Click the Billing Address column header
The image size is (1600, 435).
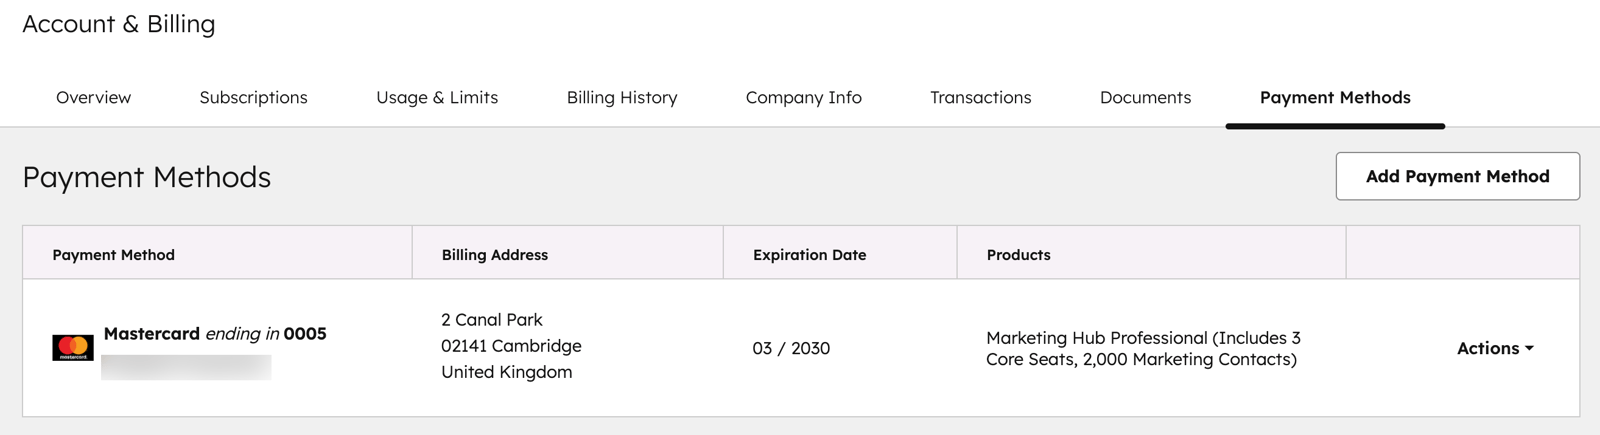pos(495,255)
